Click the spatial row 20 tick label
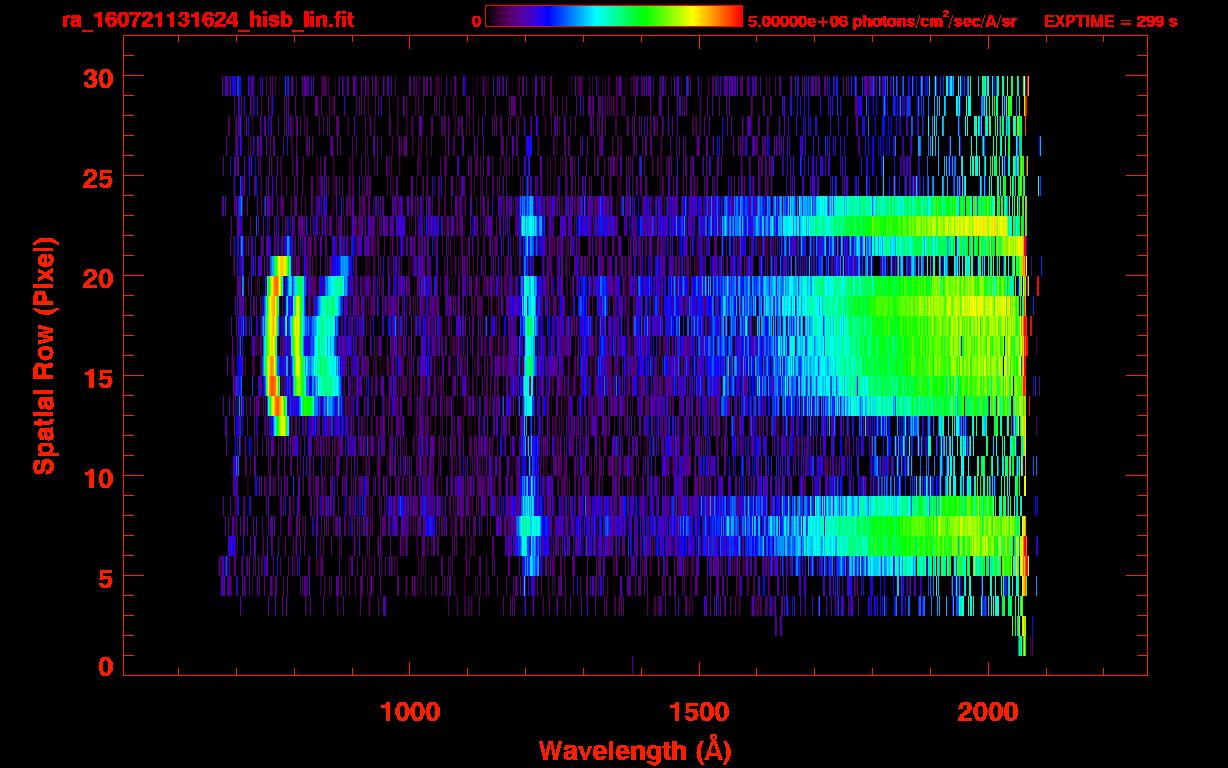Image resolution: width=1228 pixels, height=768 pixels. [x=98, y=277]
